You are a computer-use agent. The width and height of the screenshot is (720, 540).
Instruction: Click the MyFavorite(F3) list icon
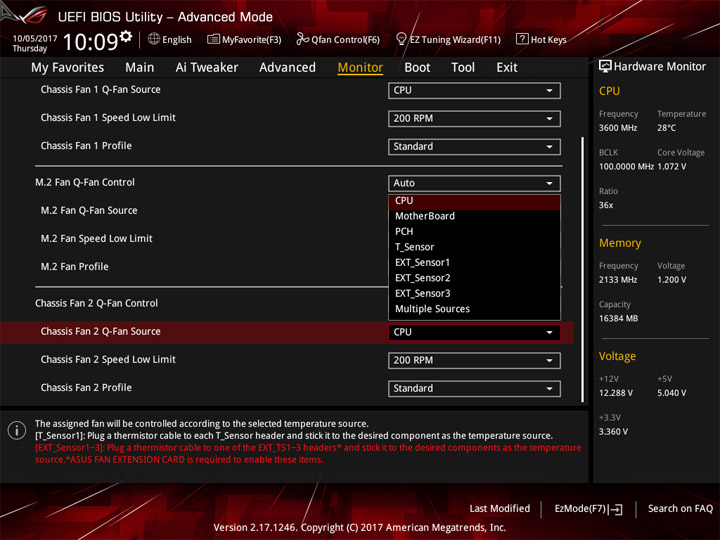tap(213, 39)
